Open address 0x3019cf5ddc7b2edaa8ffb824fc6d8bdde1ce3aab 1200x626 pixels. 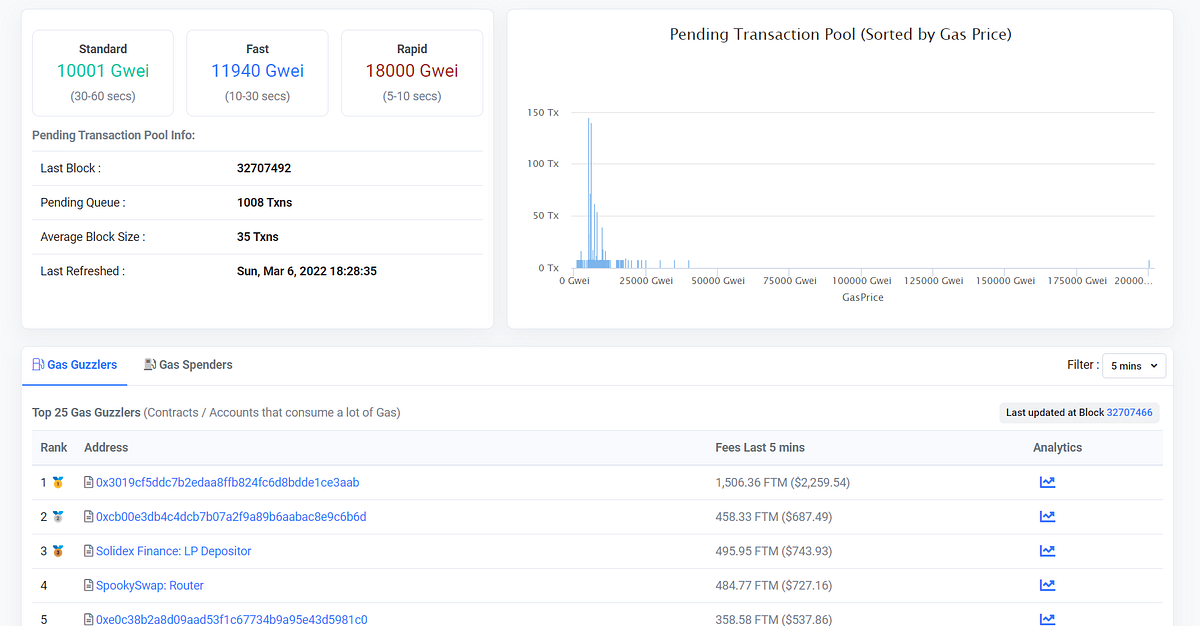(227, 482)
